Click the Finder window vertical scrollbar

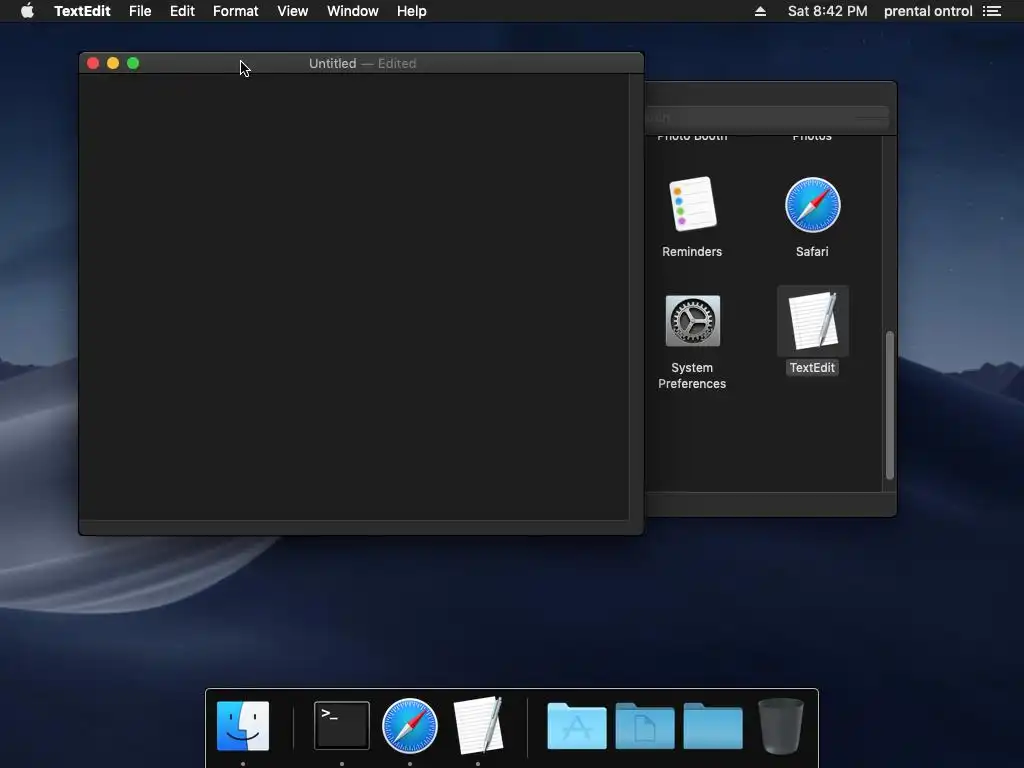click(889, 406)
